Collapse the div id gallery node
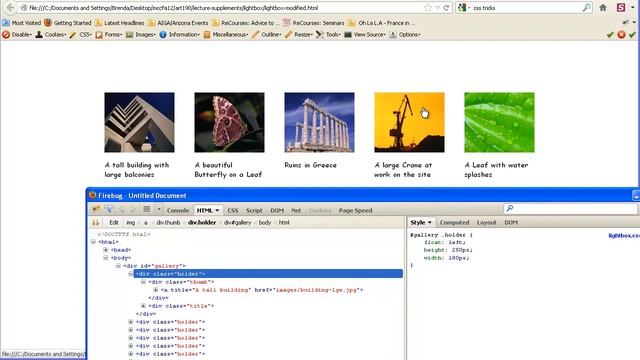640x360 pixels. pos(118,266)
